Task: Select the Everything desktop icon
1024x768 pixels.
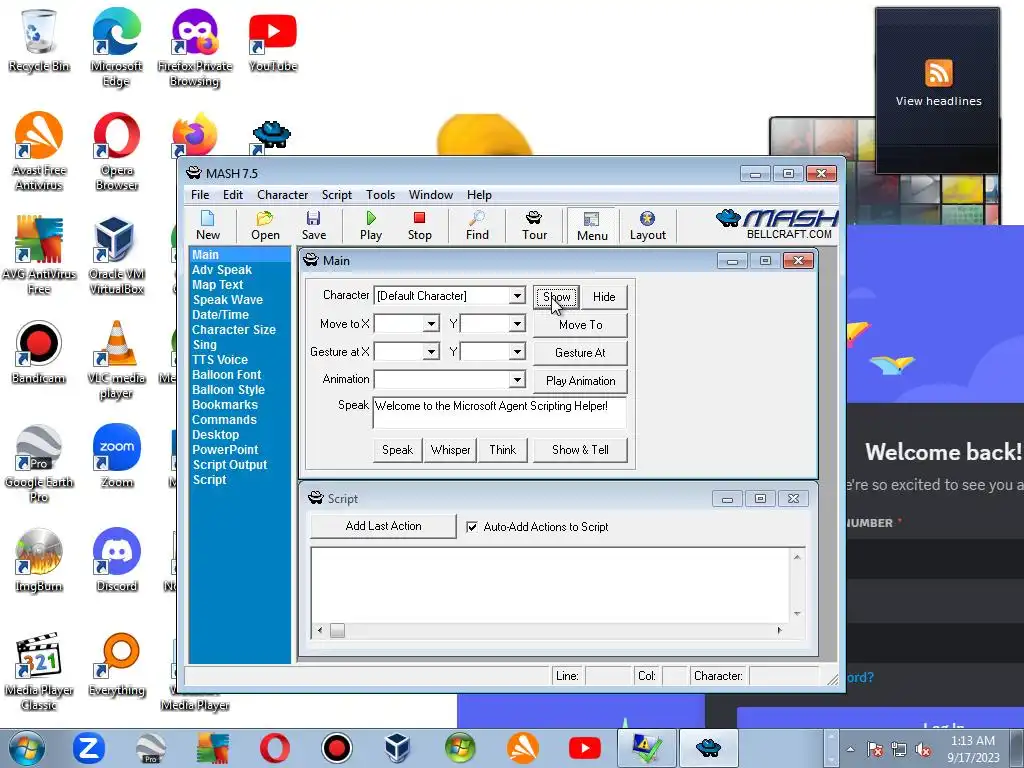Action: pos(116,665)
